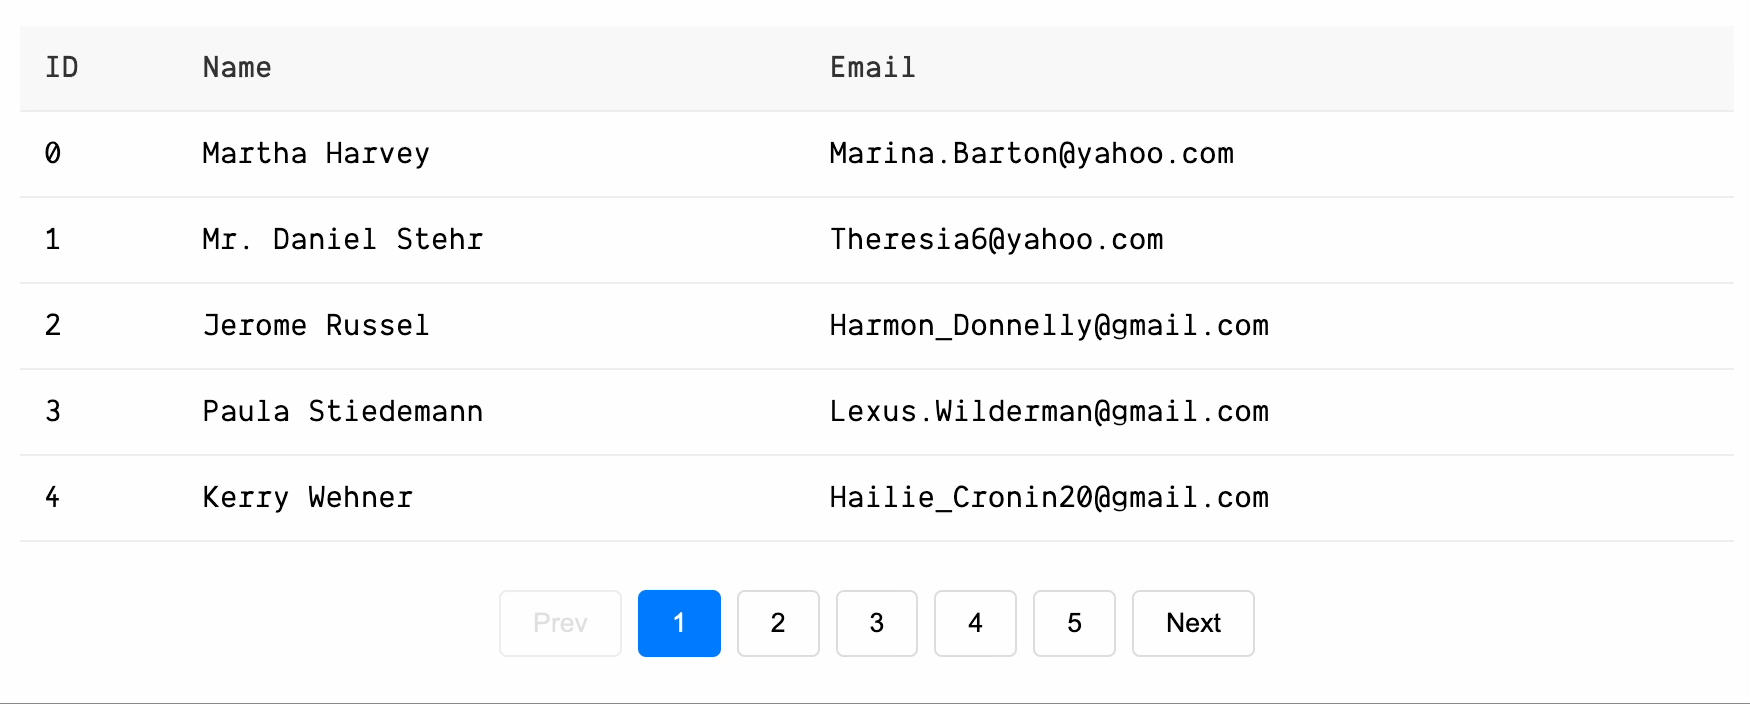Click the Prev page button
This screenshot has height=704, width=1750.
pos(560,623)
